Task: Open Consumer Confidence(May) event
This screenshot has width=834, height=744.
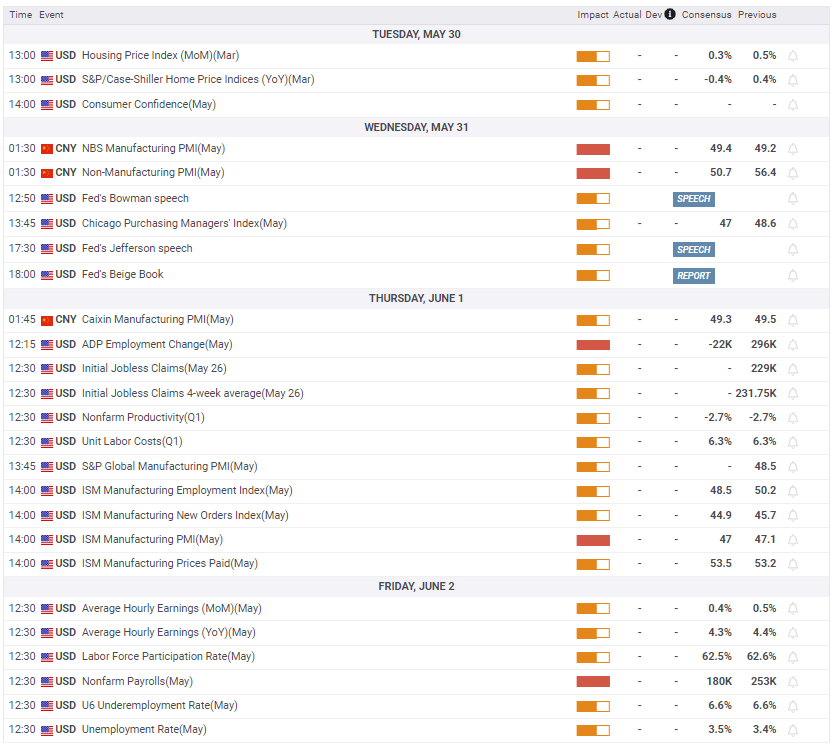Action: (149, 104)
